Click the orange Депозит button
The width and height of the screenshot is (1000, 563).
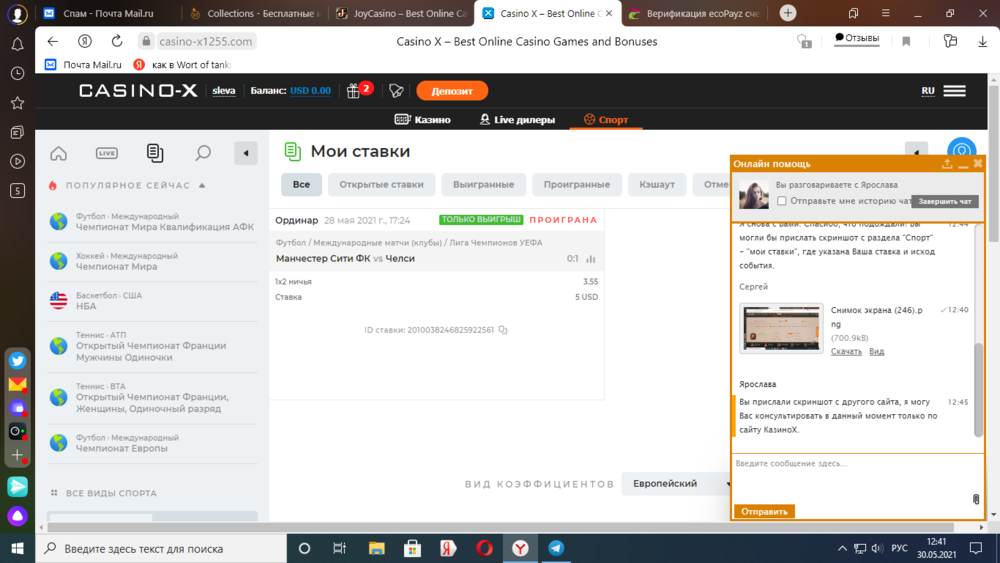pos(452,91)
